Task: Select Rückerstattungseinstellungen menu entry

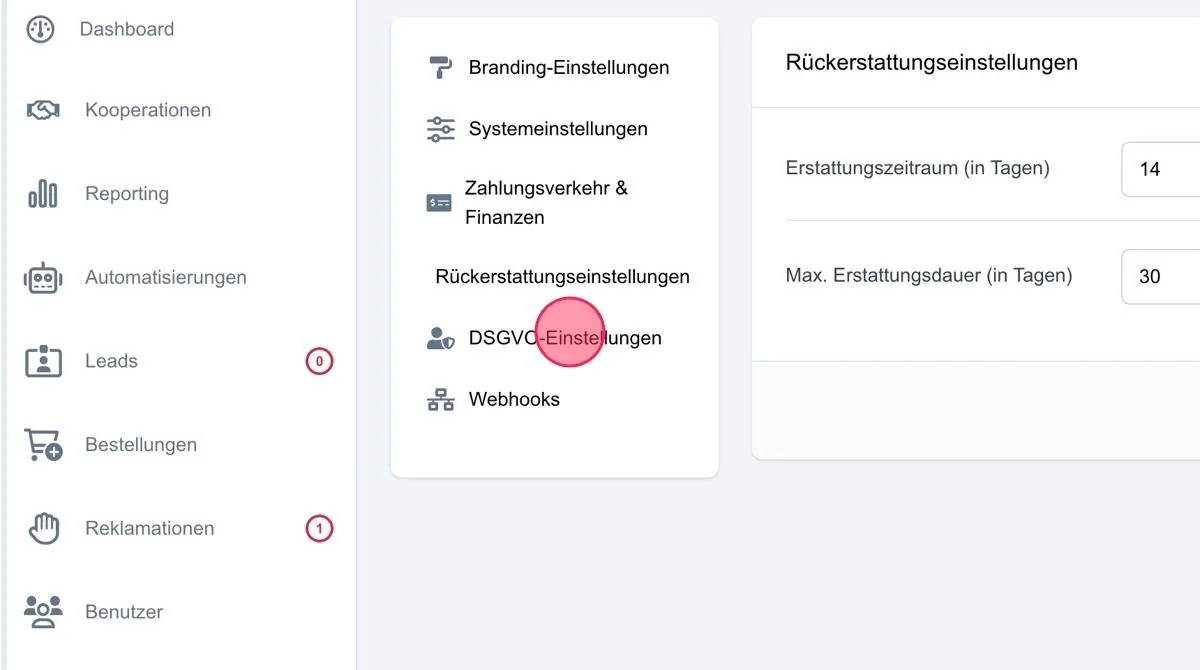Action: 563,277
